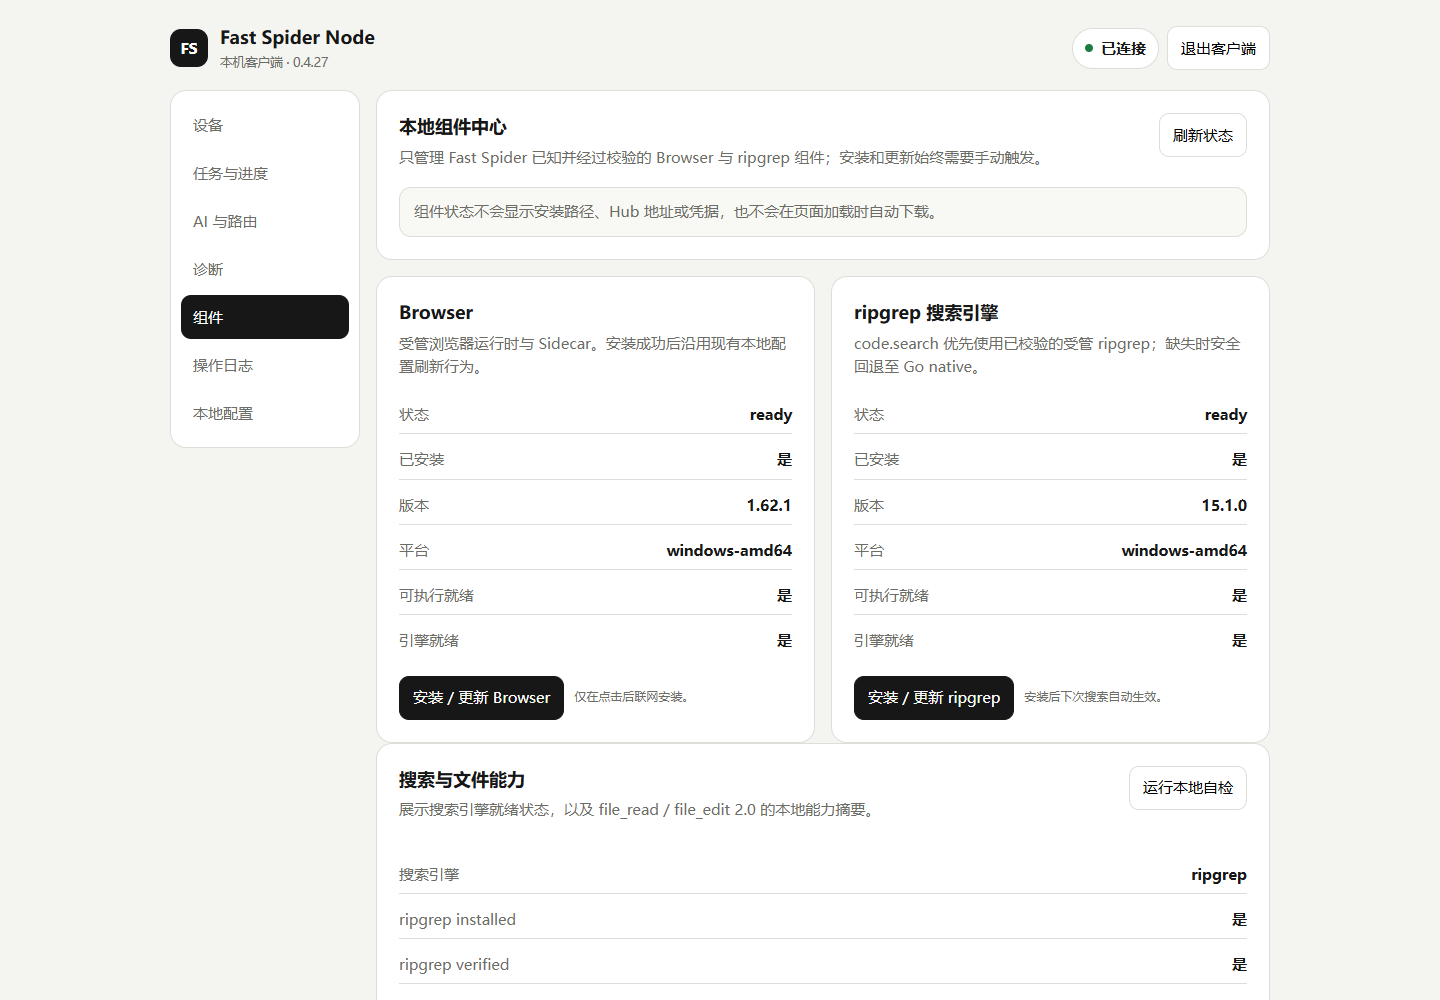Screen dimensions: 1440x1000
Task: Click ripgrep card platform windows-amd64 value
Action: tap(1184, 550)
